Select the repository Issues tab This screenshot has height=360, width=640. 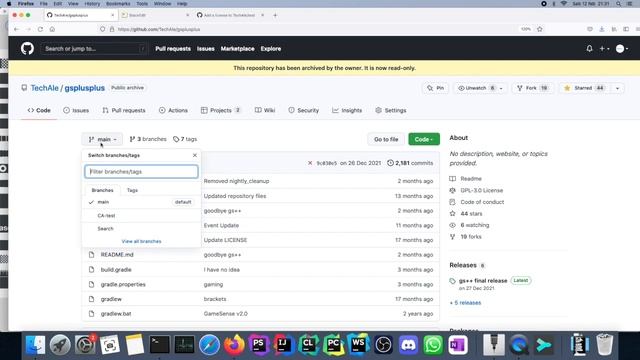(x=76, y=110)
